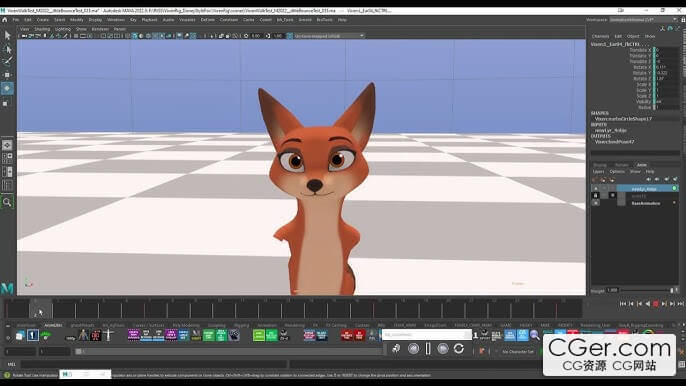Switch to the Anim layer tab
Image resolution: width=686 pixels, height=386 pixels.
[x=642, y=165]
